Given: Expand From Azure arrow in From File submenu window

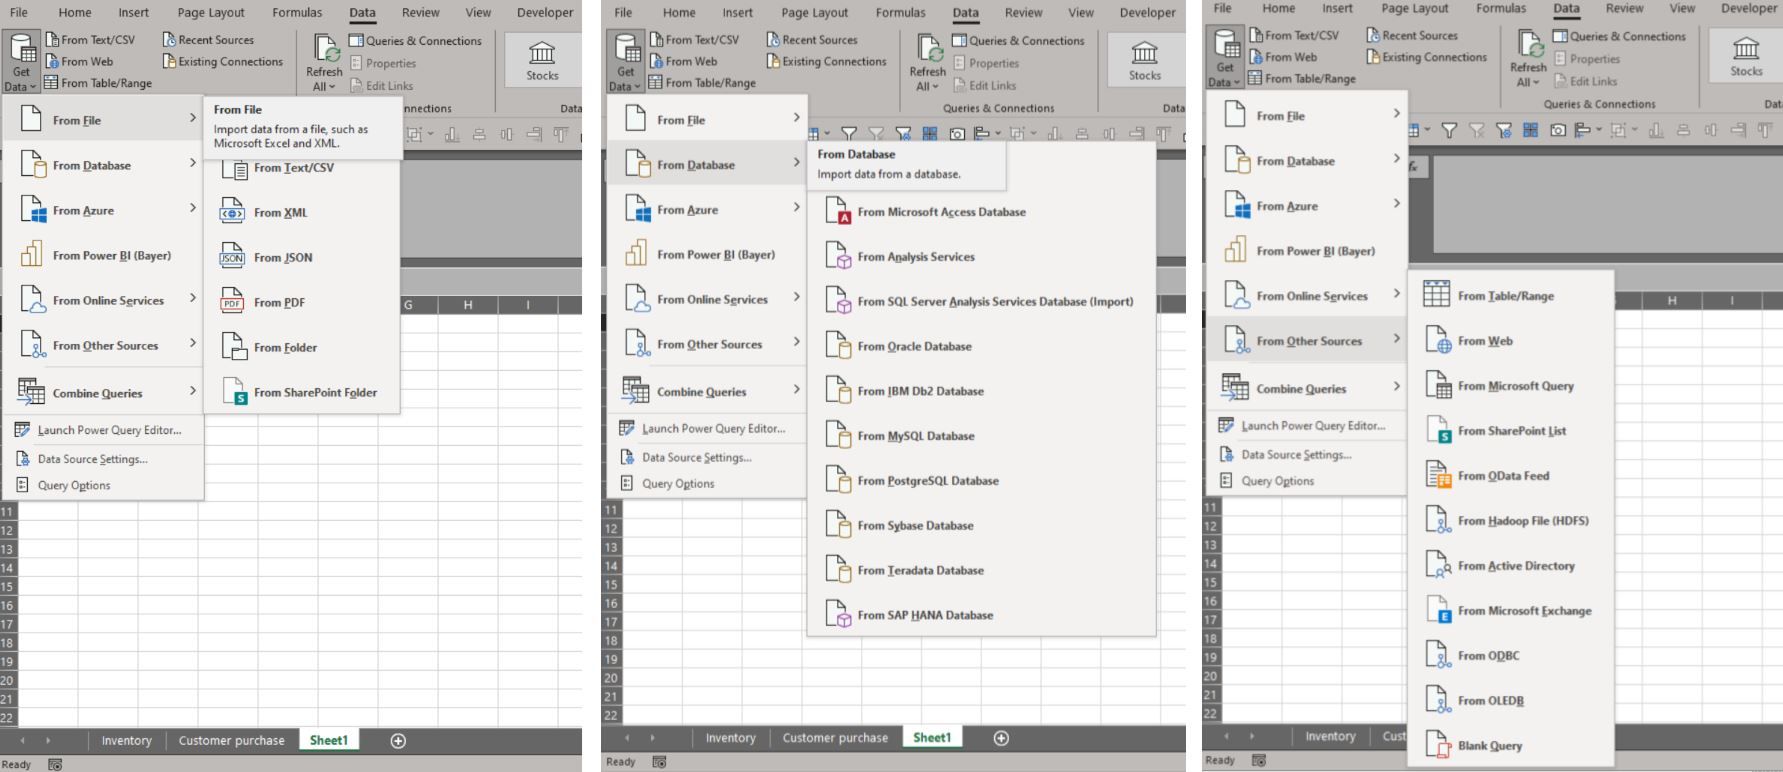Looking at the screenshot, I should click(x=193, y=208).
